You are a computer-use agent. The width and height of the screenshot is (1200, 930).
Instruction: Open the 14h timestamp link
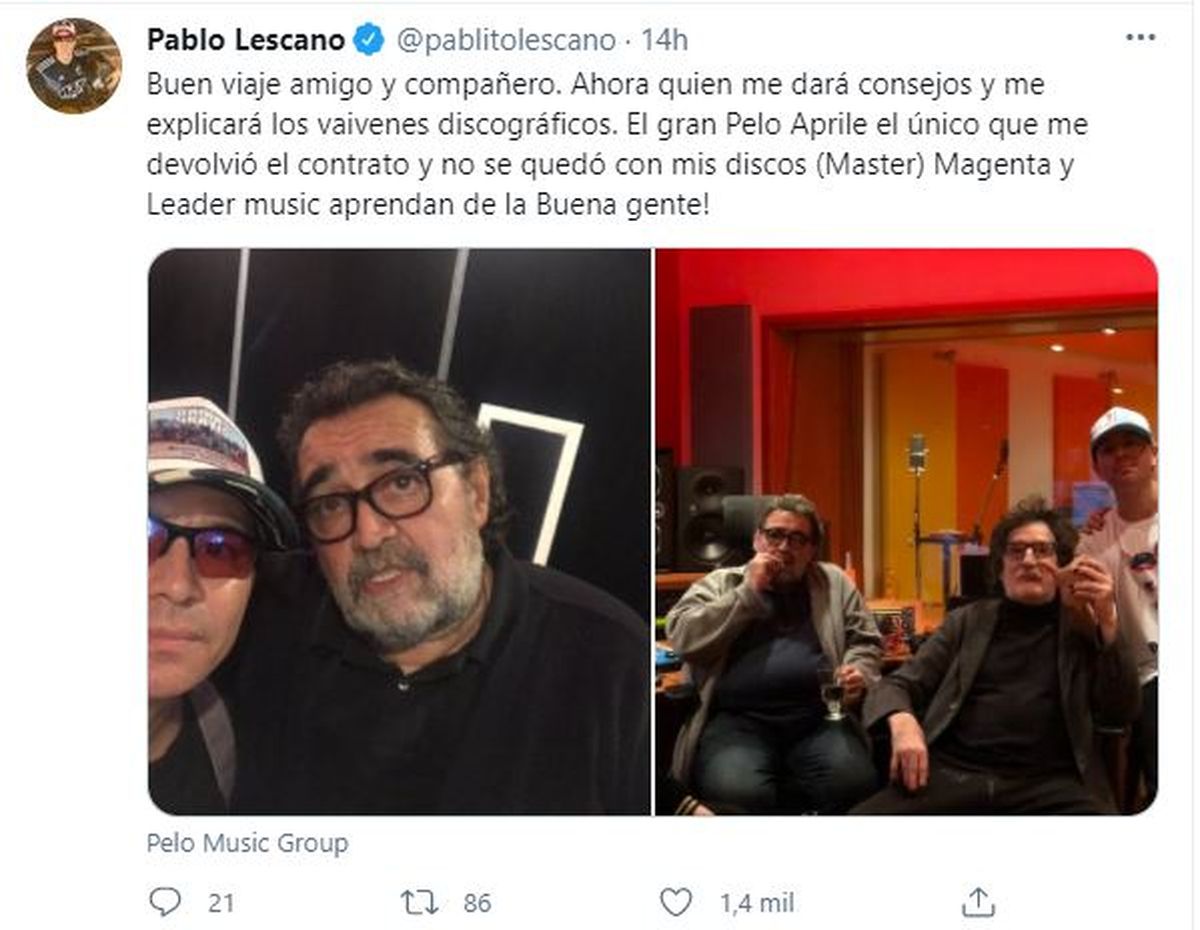(x=664, y=40)
